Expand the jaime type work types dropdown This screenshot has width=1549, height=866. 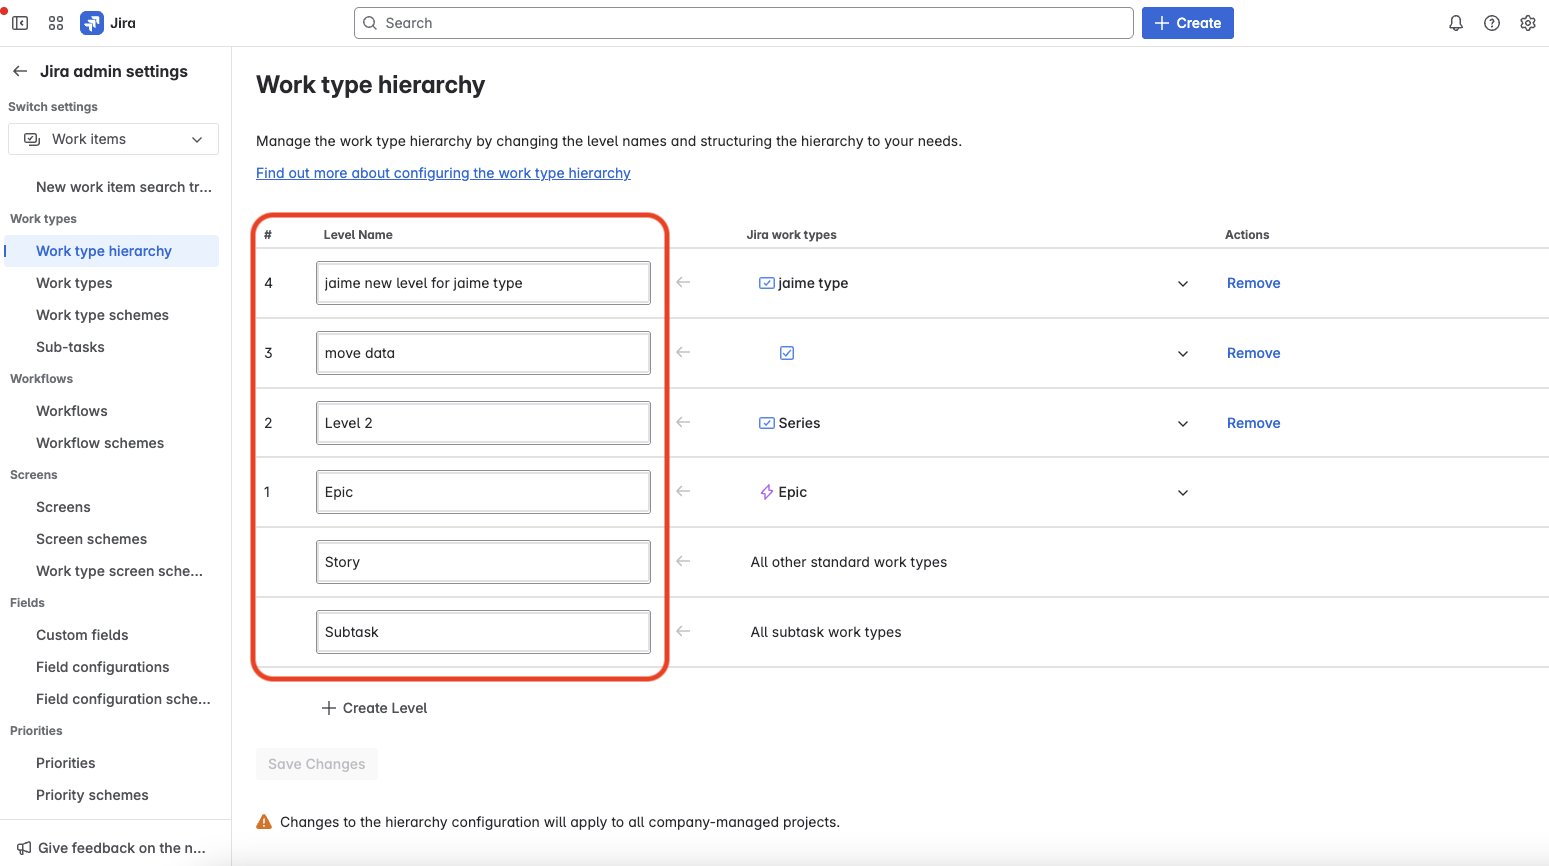coord(1183,283)
